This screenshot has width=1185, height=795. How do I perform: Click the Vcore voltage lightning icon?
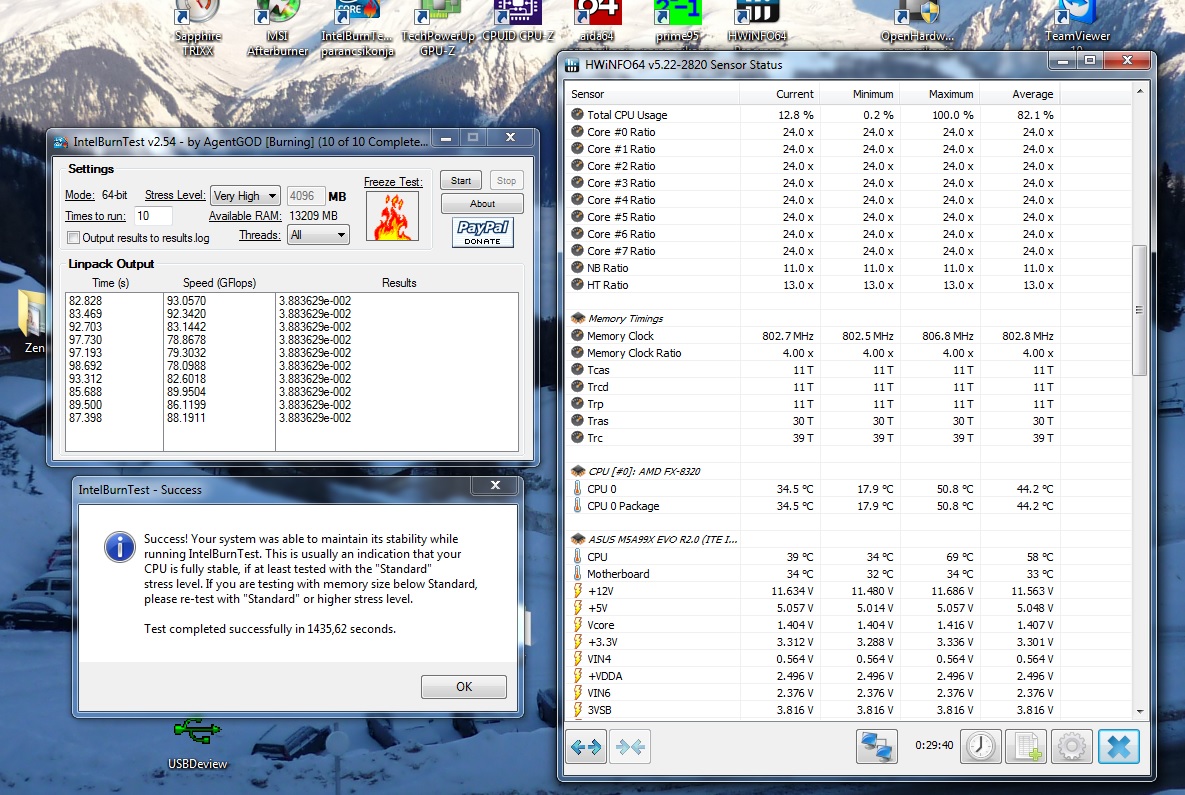[577, 625]
